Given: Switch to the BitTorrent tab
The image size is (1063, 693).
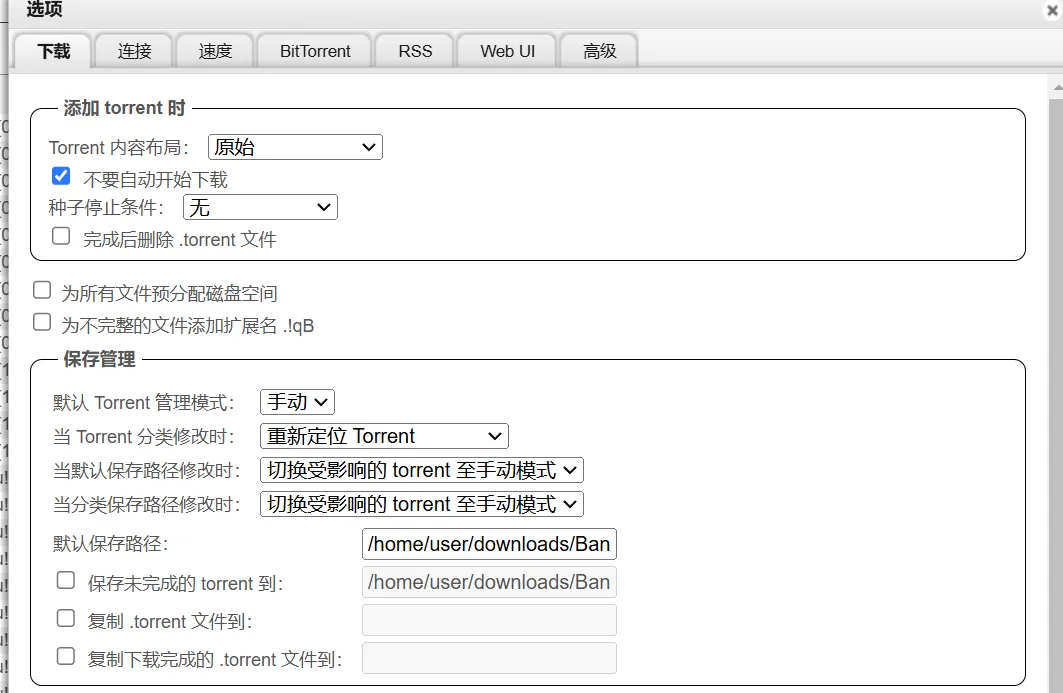Looking at the screenshot, I should (315, 52).
